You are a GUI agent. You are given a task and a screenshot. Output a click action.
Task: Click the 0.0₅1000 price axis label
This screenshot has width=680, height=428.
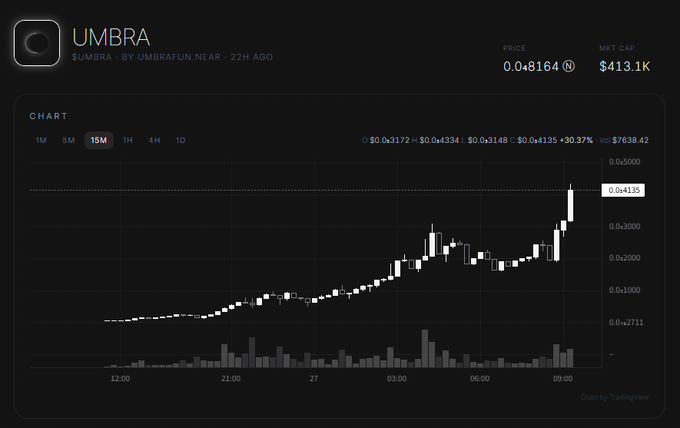tap(624, 290)
